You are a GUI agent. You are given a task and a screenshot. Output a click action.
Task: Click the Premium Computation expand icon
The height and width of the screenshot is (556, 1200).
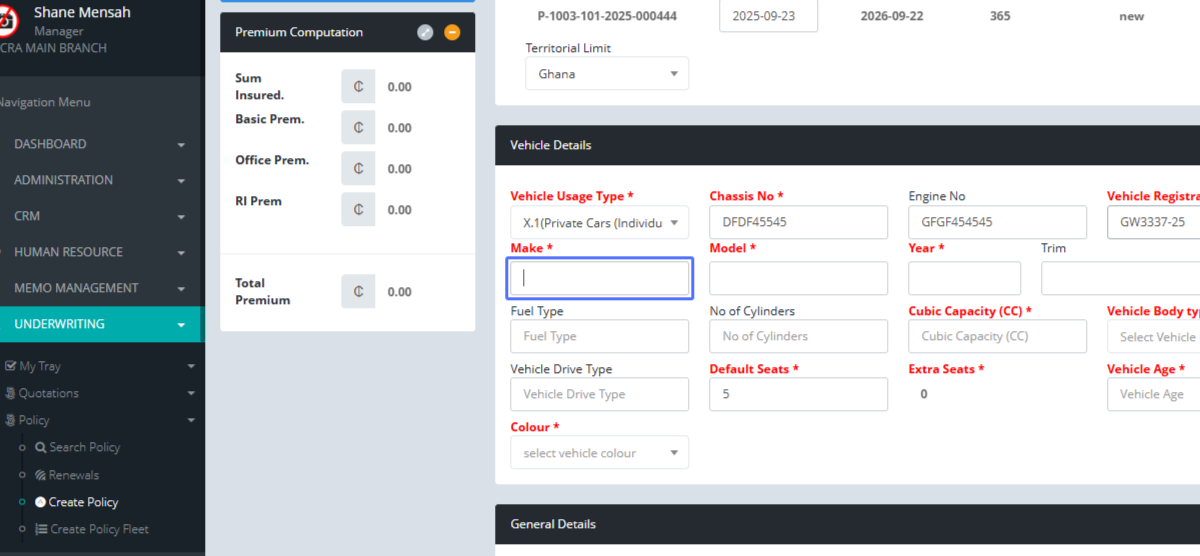click(x=425, y=32)
